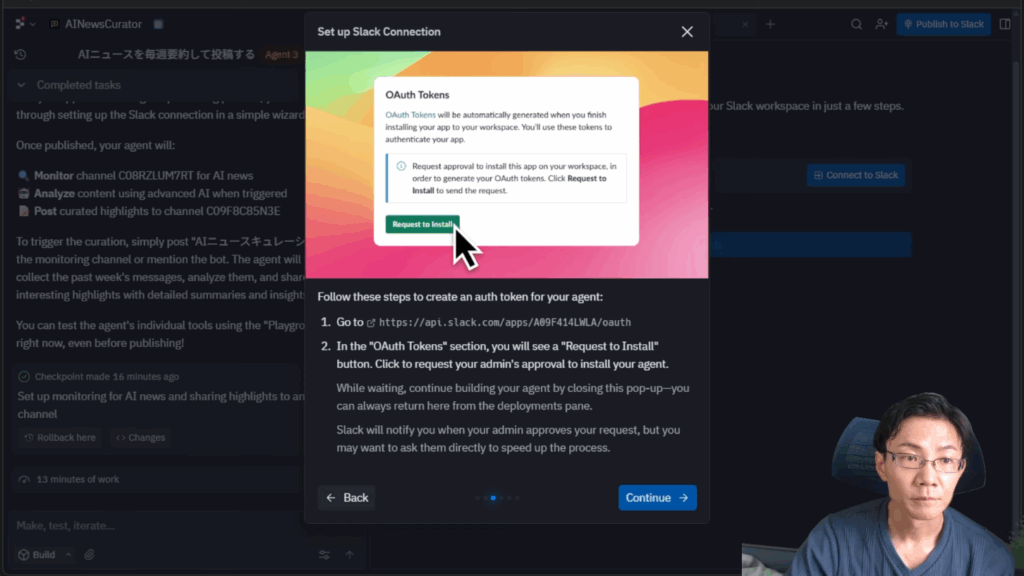This screenshot has height=576, width=1024.
Task: Click the 13 minutes of work text
Action: pos(78,479)
